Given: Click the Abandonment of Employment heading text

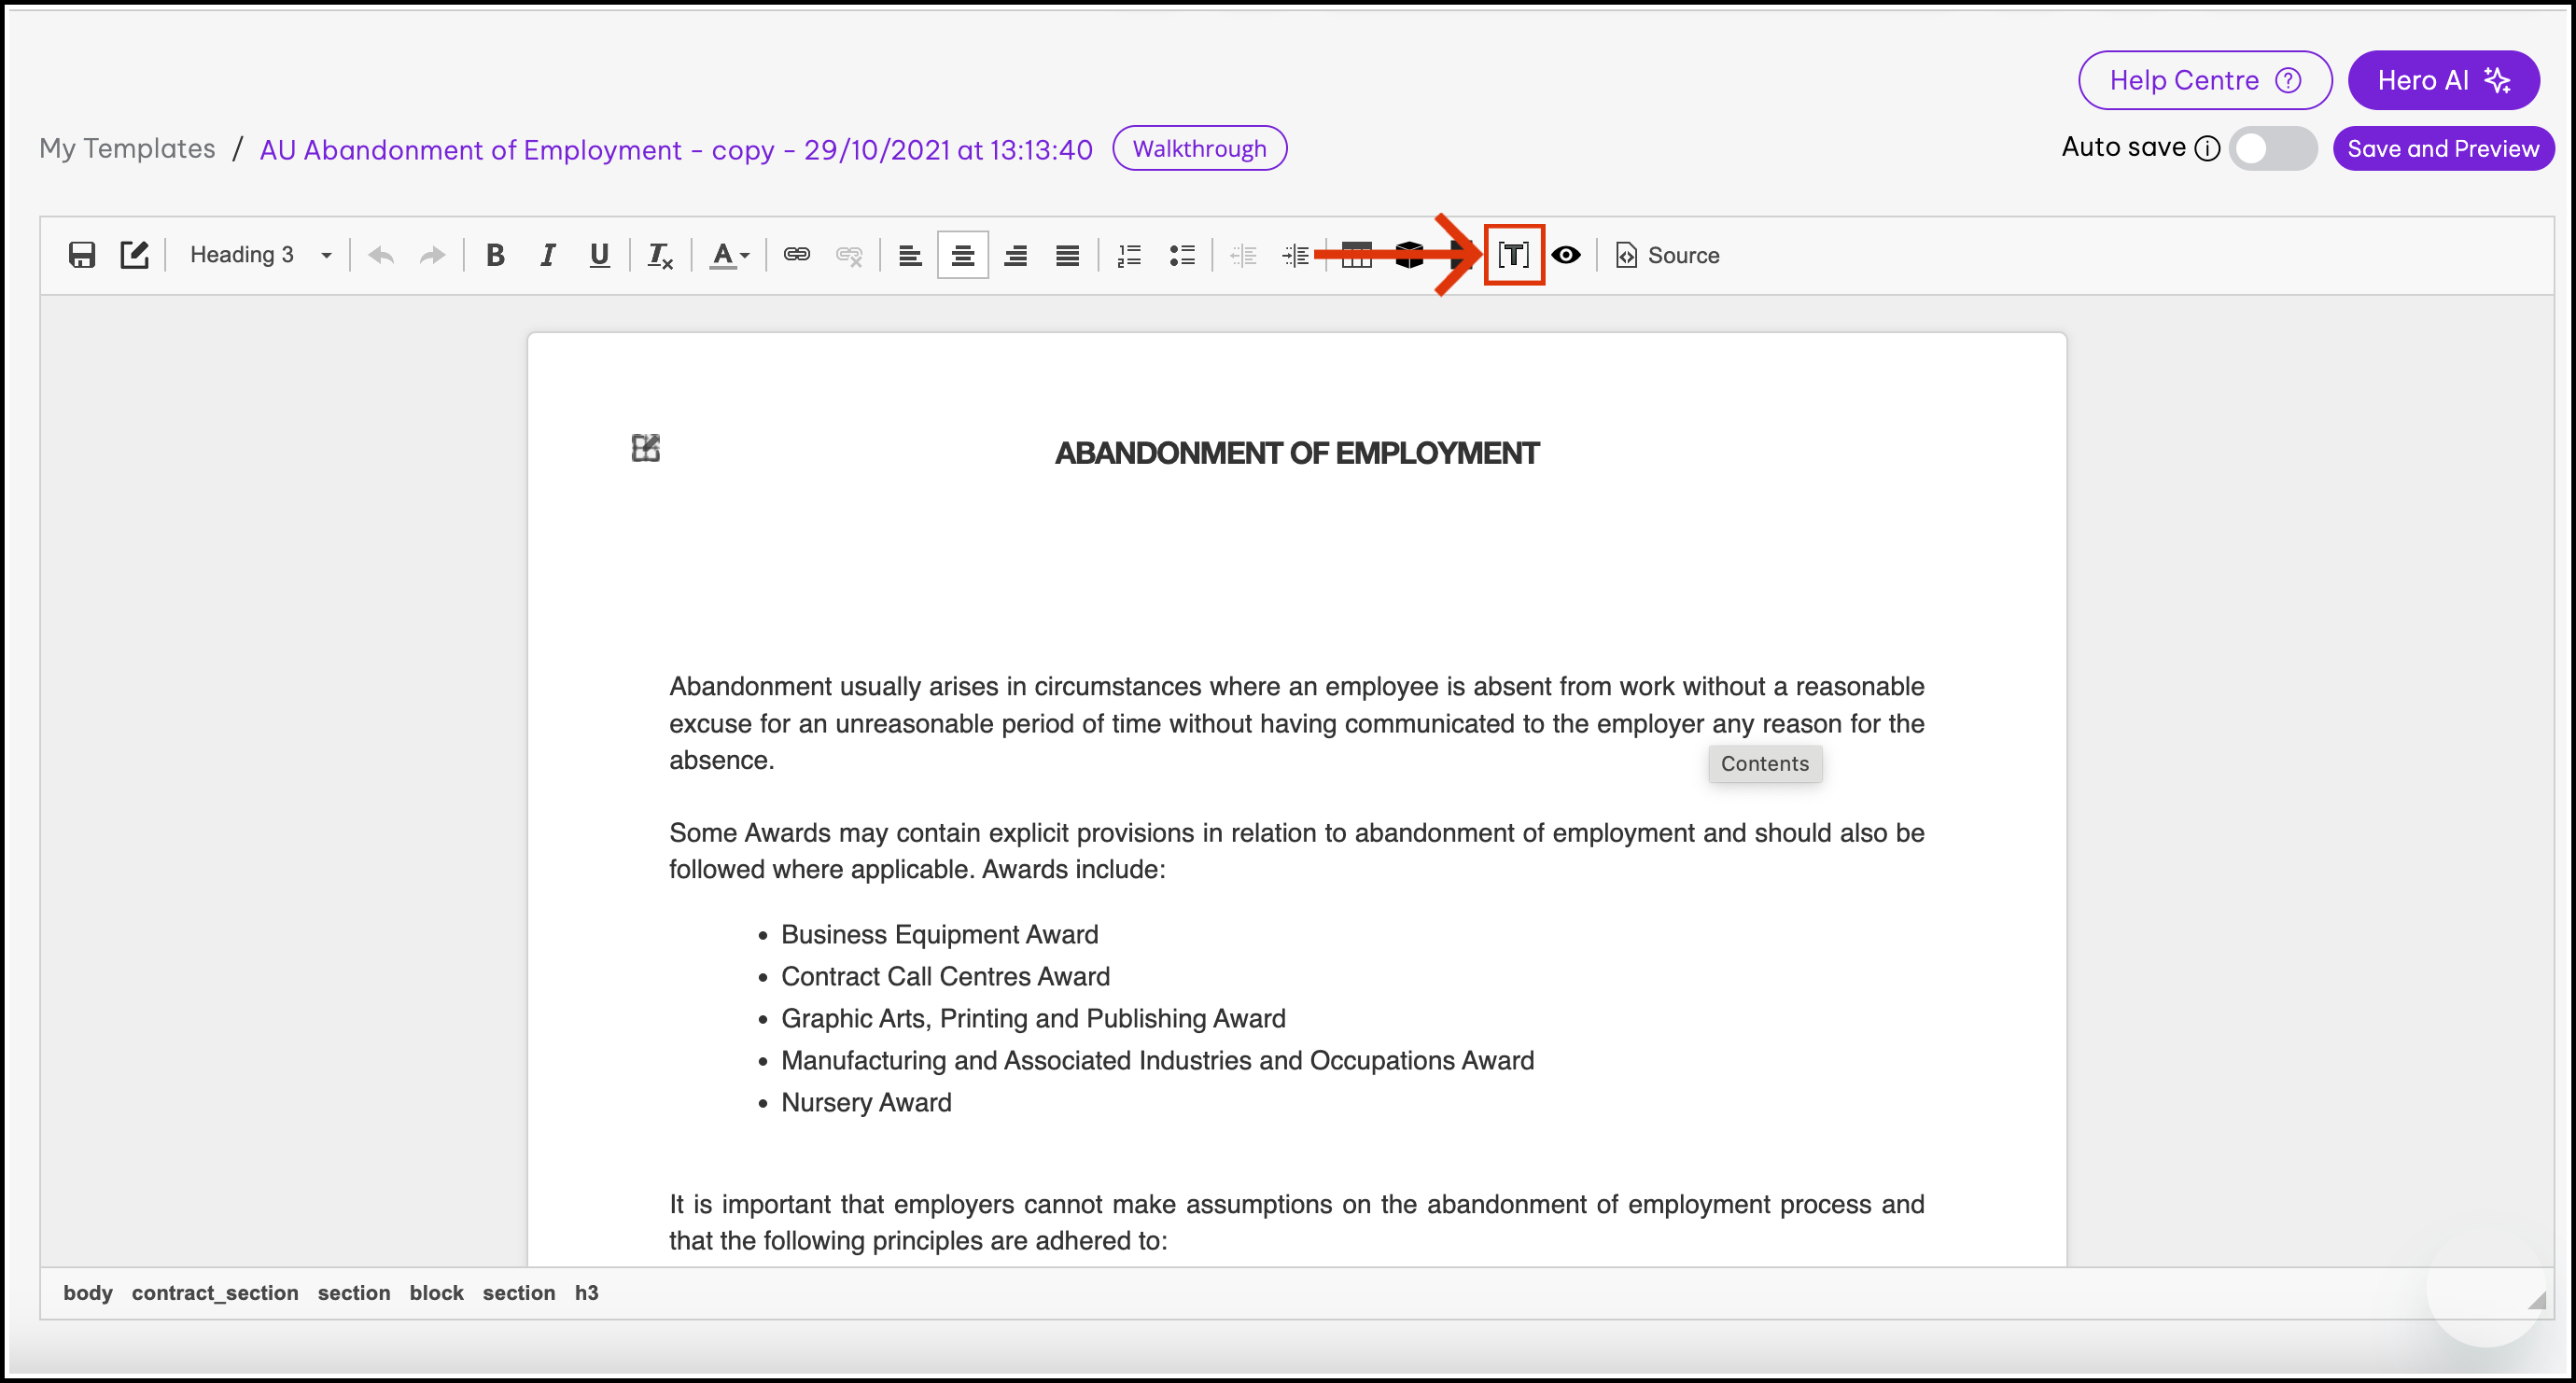Looking at the screenshot, I should 1296,453.
